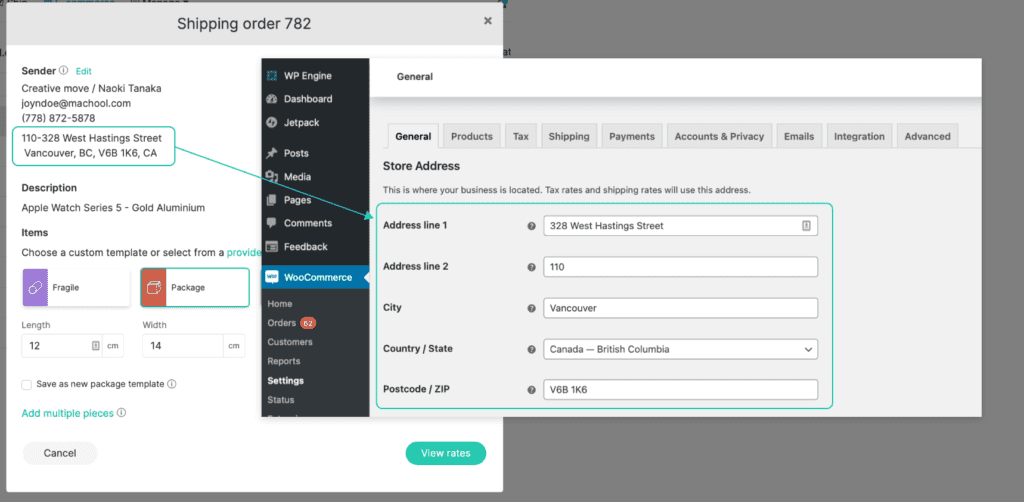Open the Integration tab
1024x502 pixels.
coord(859,136)
